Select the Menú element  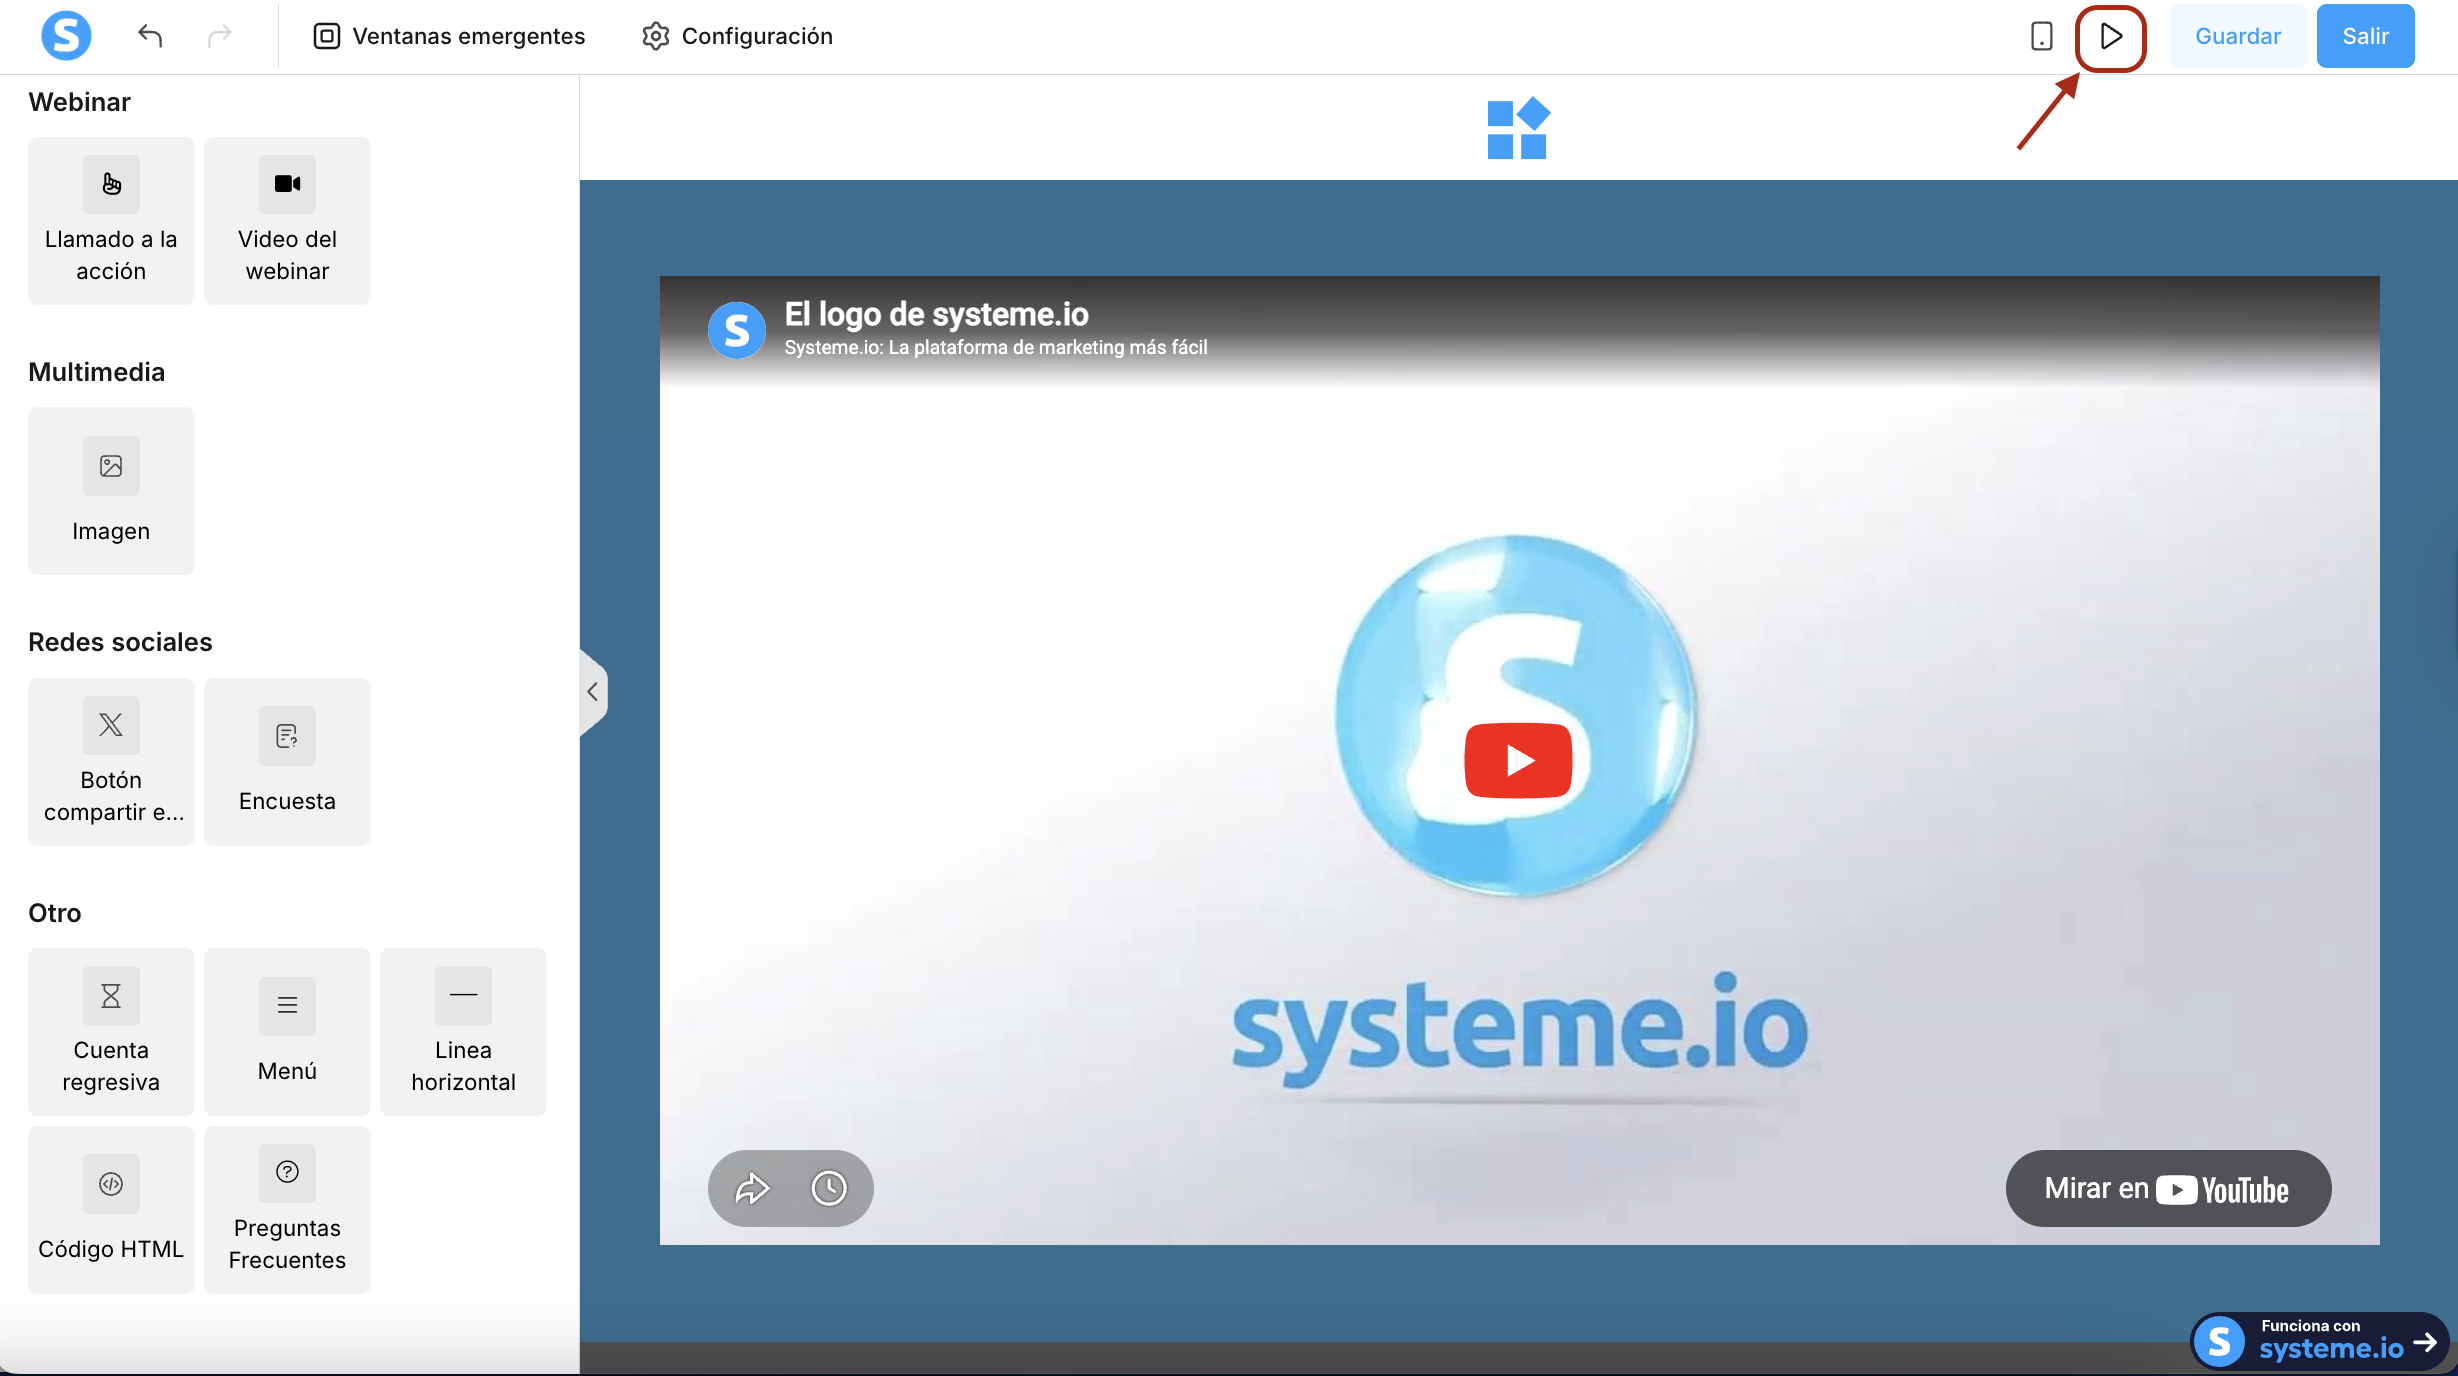[x=287, y=1031]
